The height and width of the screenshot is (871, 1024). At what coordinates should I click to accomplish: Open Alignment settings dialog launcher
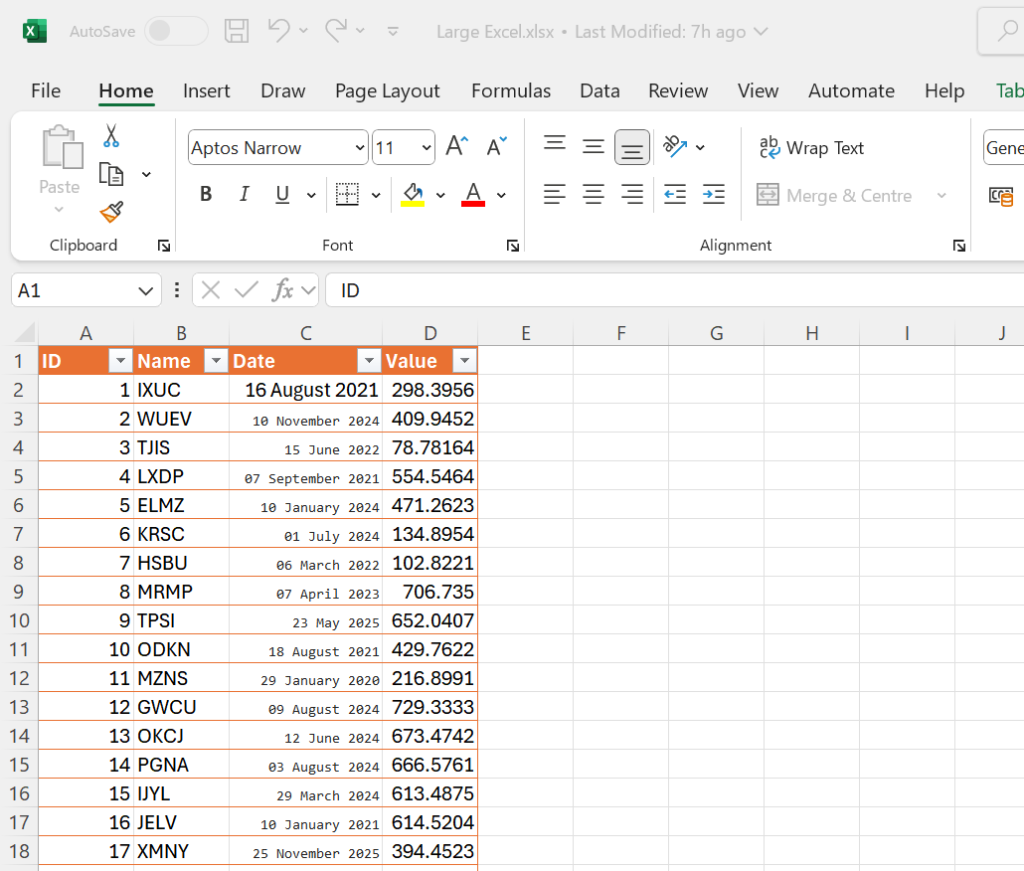pyautogui.click(x=959, y=245)
